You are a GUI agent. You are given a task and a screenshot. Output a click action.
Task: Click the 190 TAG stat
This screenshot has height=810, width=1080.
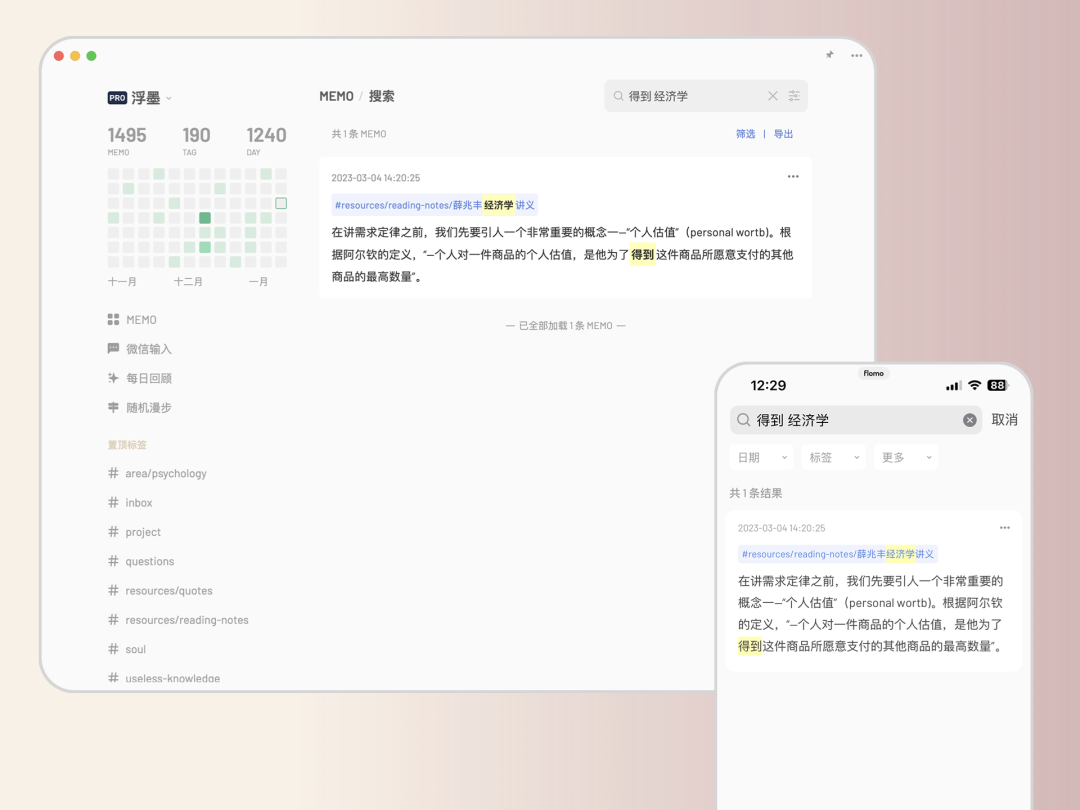196,141
